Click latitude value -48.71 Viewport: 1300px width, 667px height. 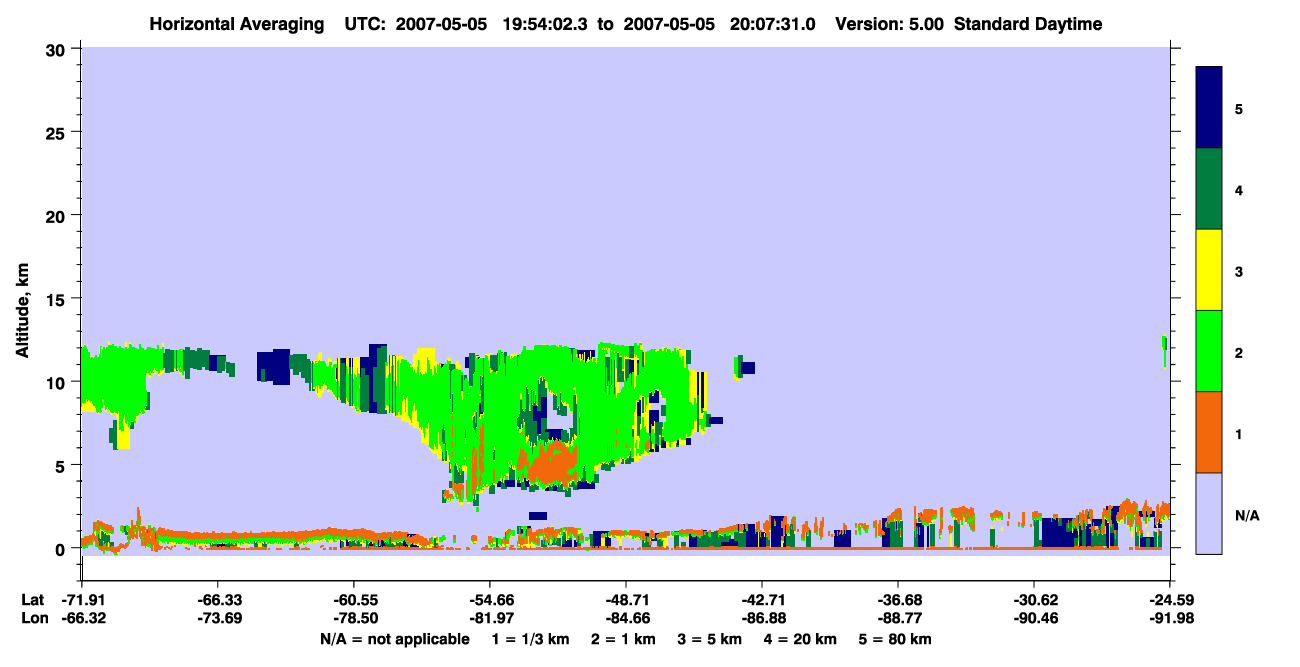[625, 600]
